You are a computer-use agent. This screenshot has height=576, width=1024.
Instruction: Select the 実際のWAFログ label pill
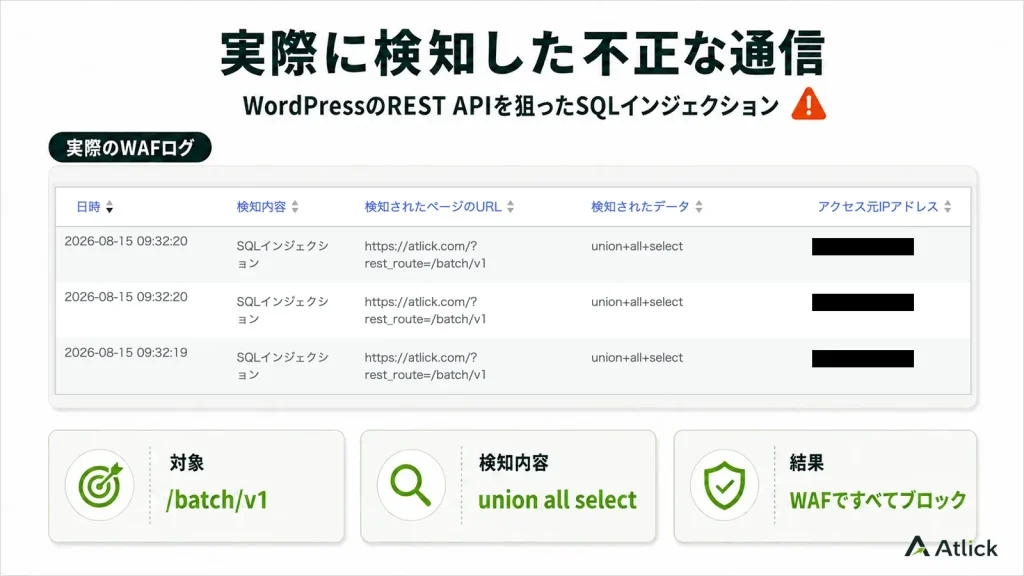tap(130, 148)
